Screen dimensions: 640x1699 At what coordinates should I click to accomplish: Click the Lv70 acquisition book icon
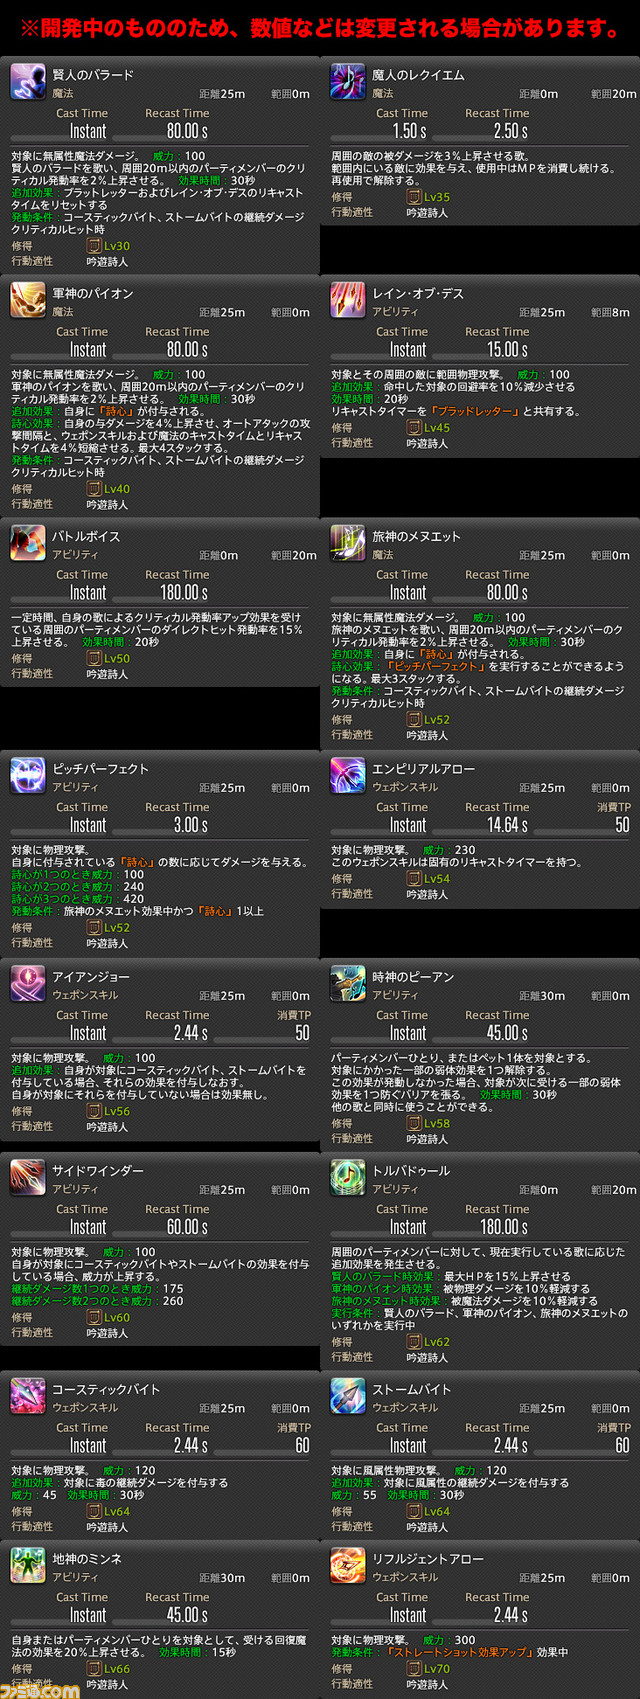click(414, 1669)
